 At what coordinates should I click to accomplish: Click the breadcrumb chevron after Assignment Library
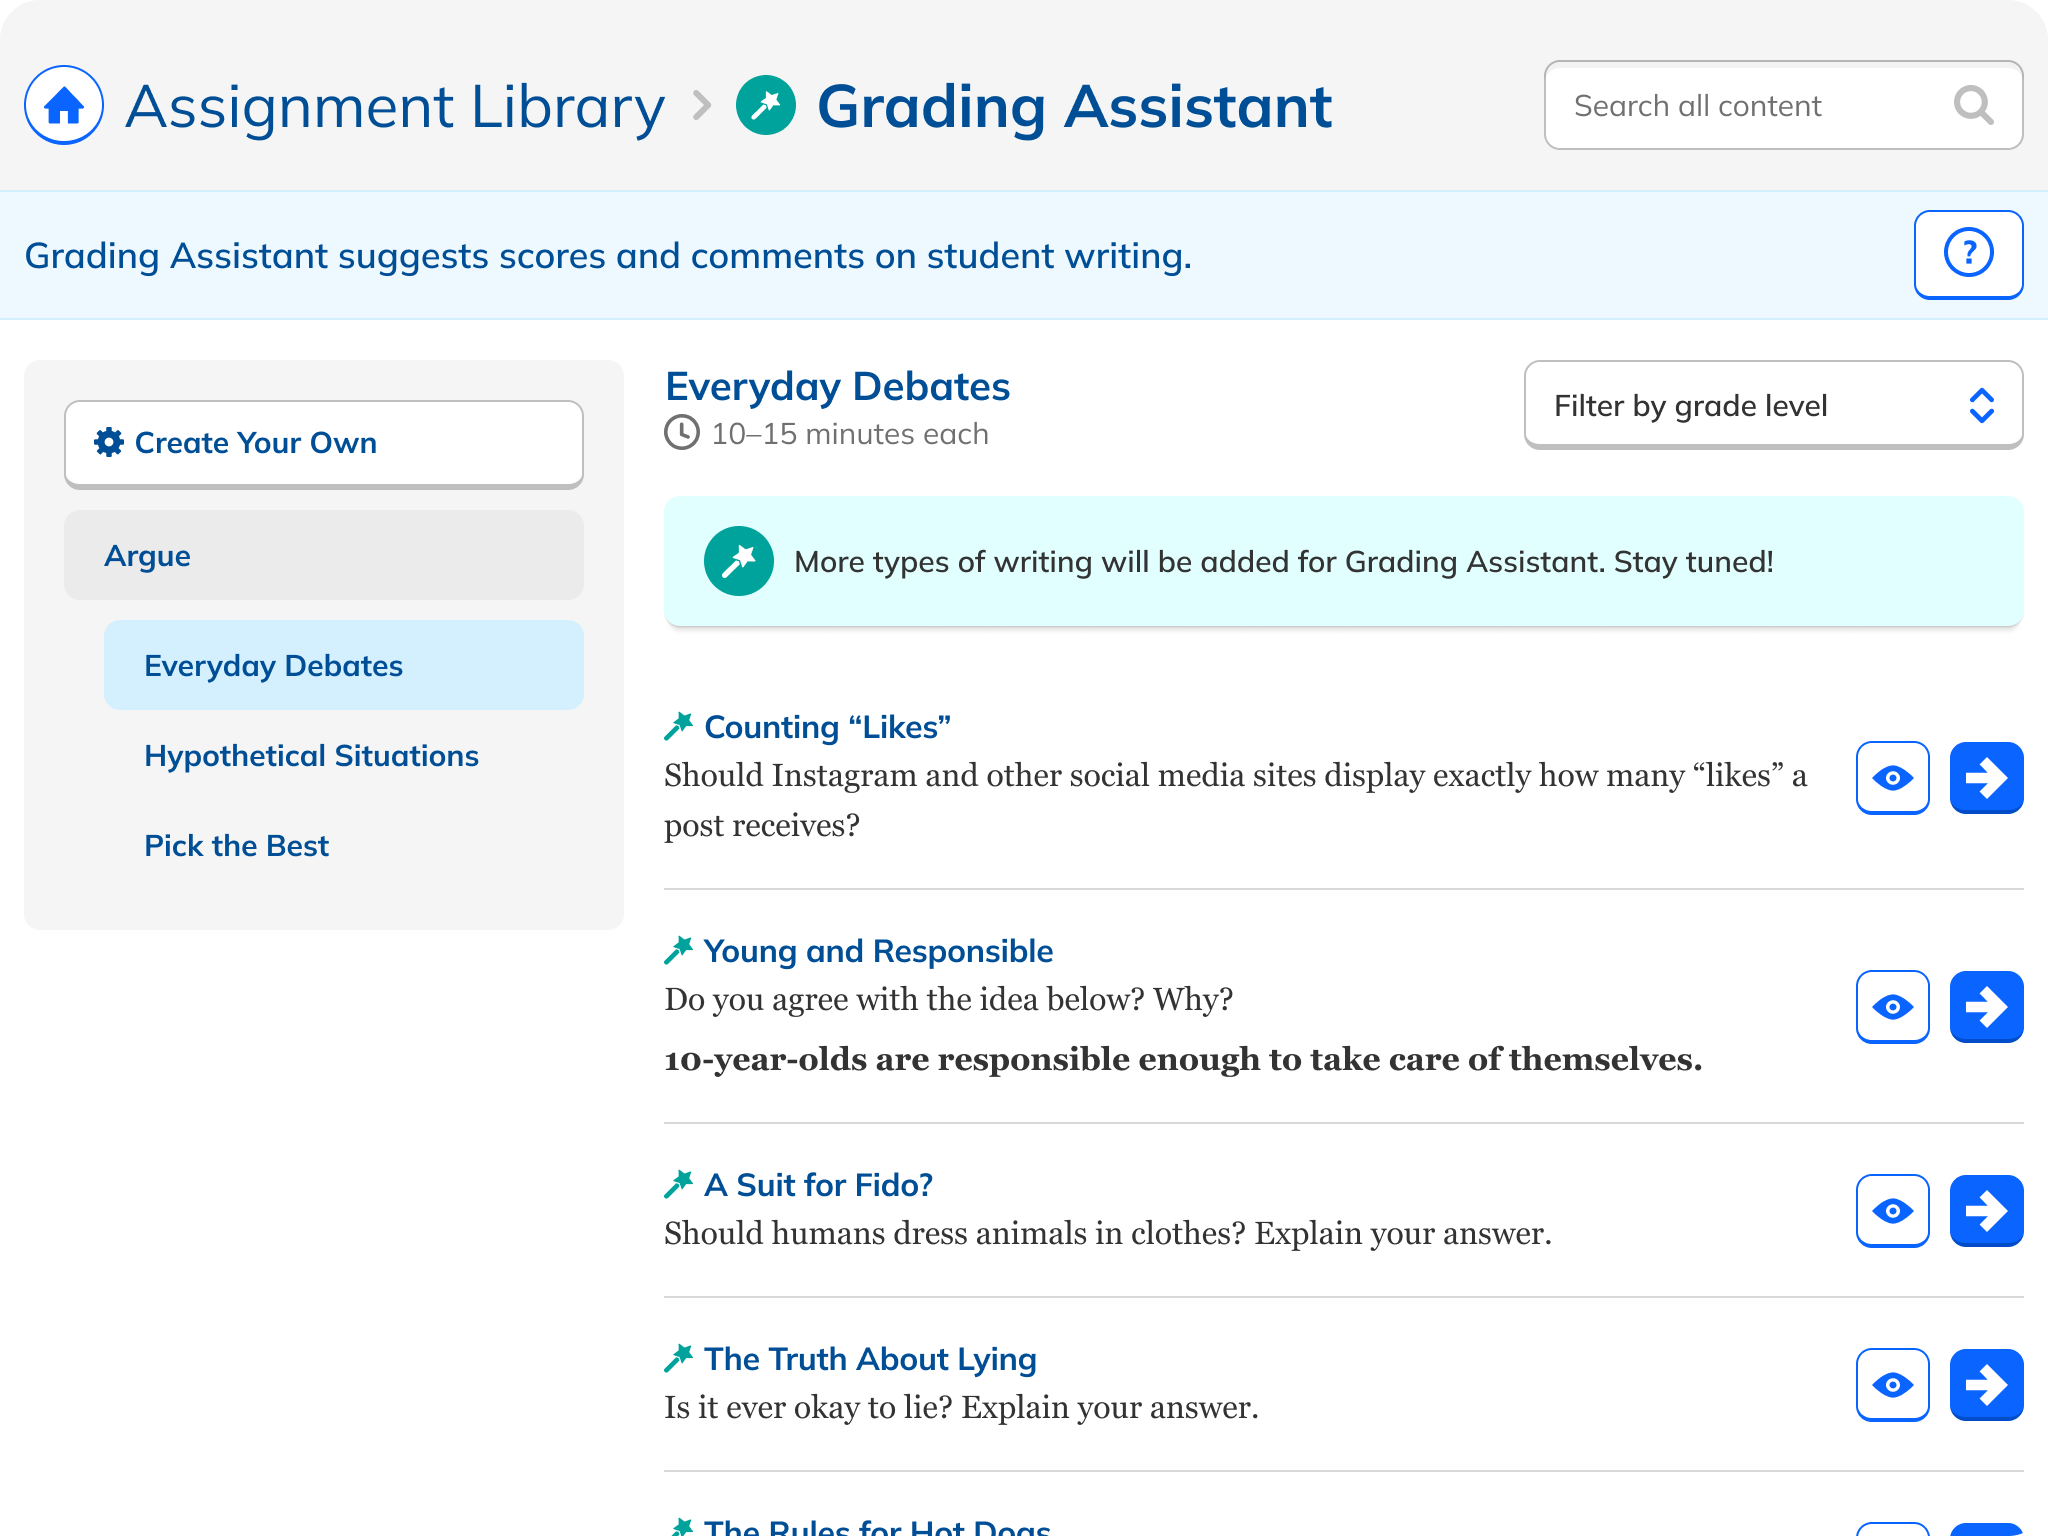[702, 105]
